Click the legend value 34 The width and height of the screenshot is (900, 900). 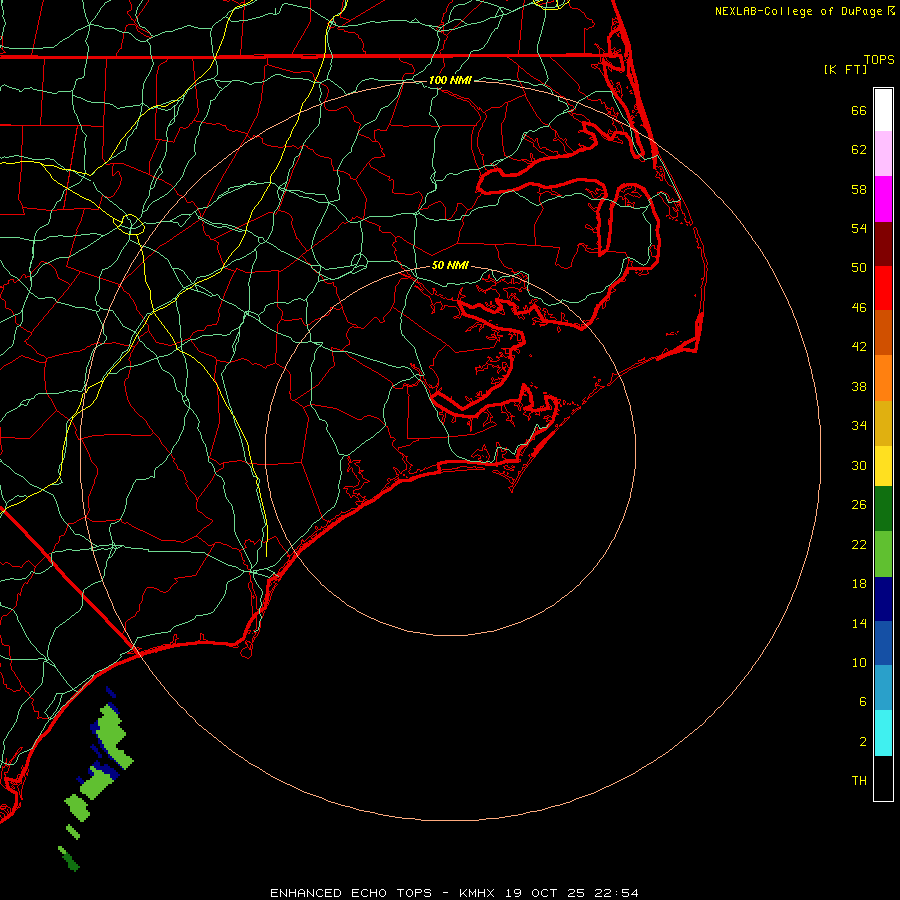tap(859, 426)
